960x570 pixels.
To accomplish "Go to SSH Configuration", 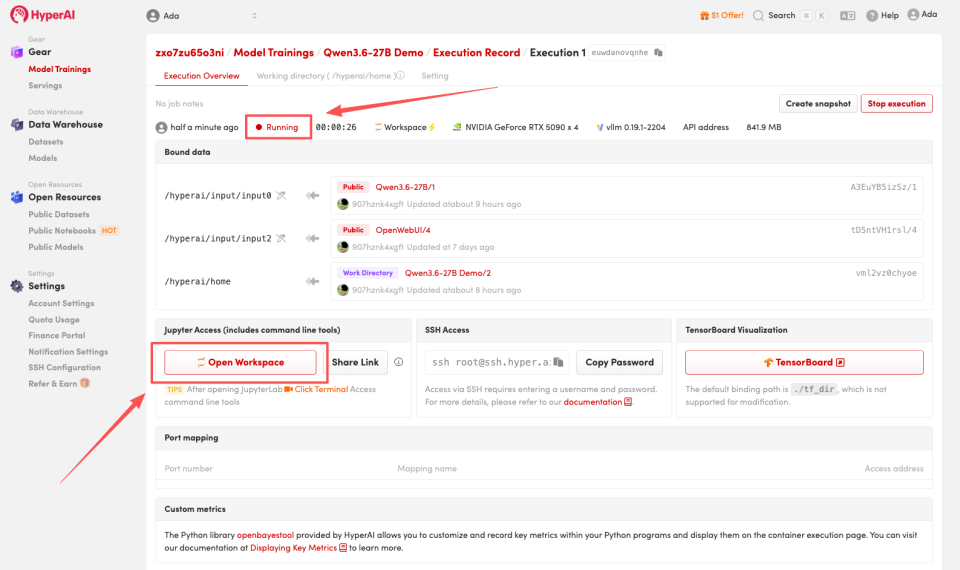I will pos(64,367).
